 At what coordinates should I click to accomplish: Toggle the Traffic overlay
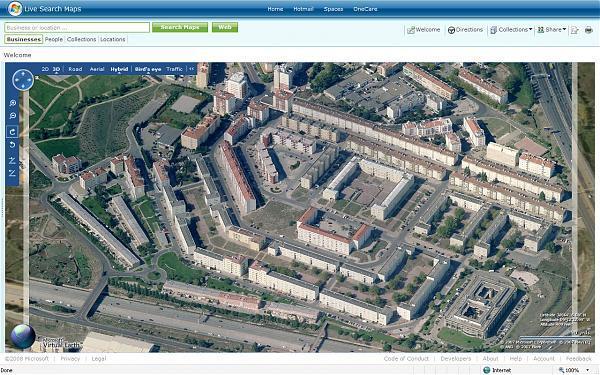(174, 69)
